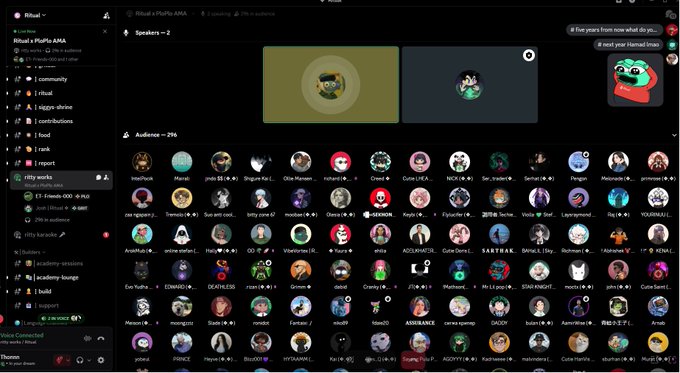
Task: Click the moderator badge on second speaker tile
Action: [529, 56]
